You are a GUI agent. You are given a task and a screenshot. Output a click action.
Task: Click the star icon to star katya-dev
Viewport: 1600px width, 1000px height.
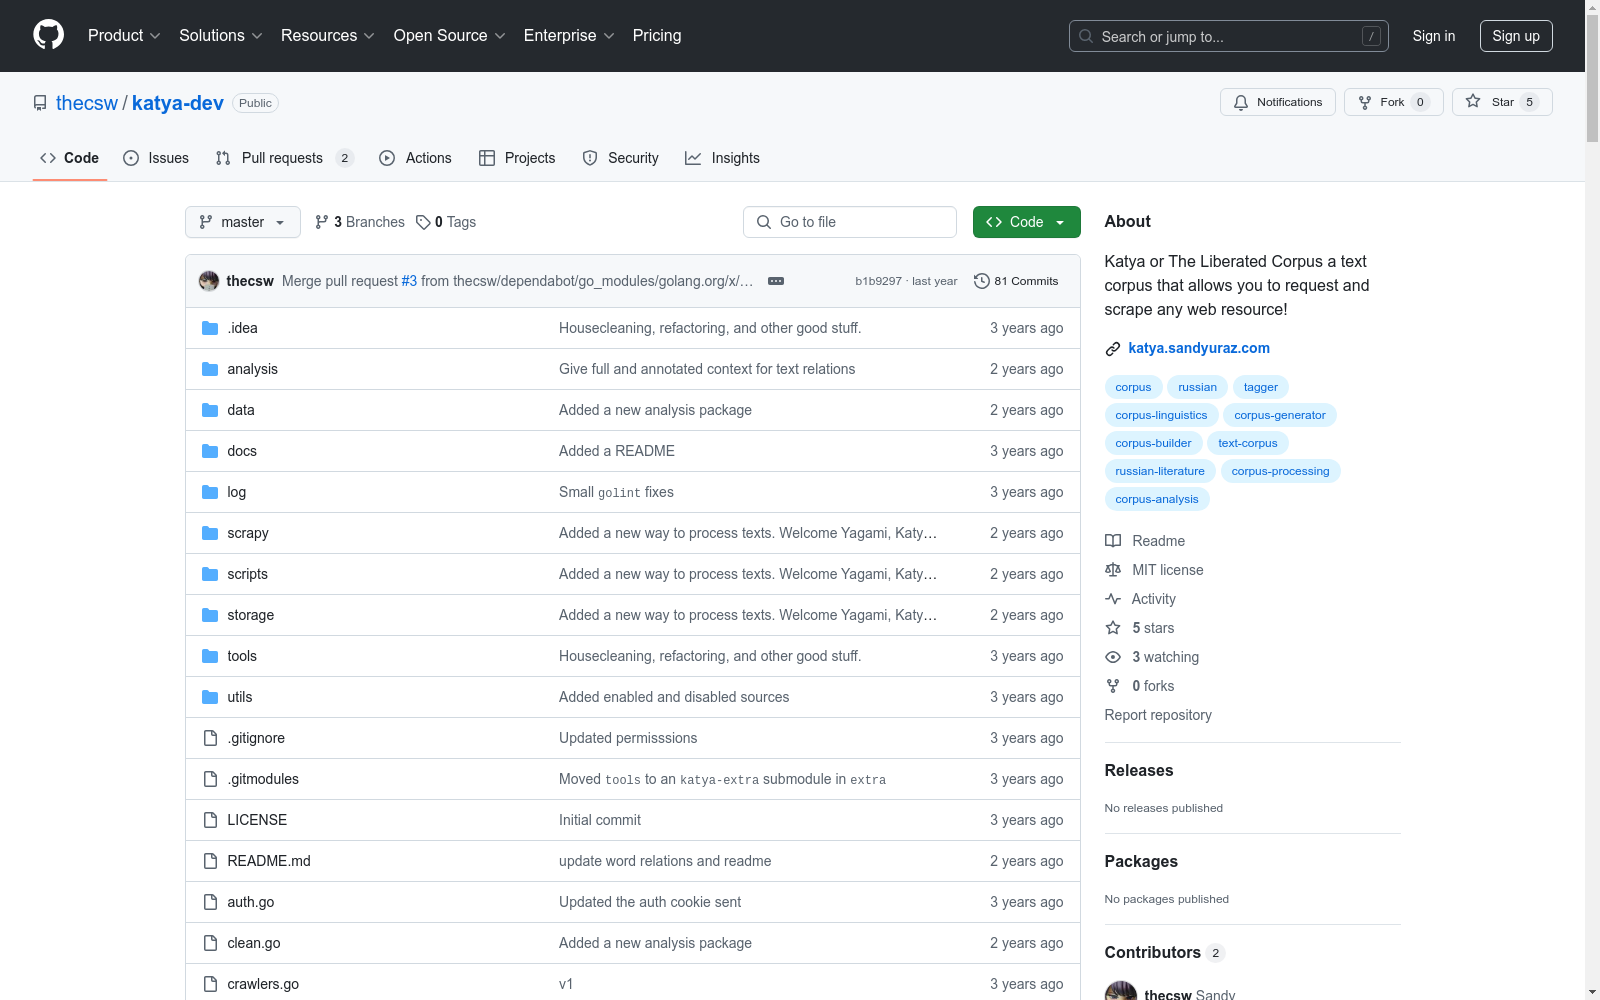coord(1473,101)
